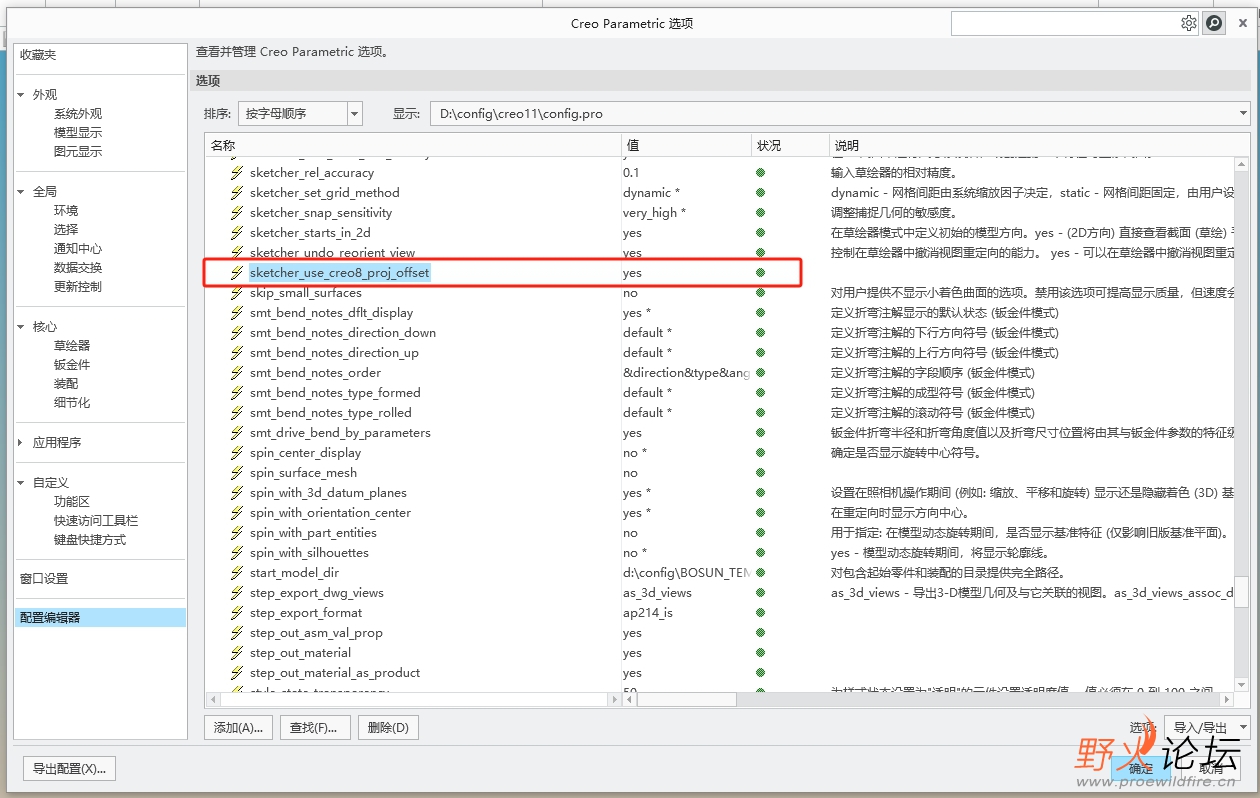The width and height of the screenshot is (1260, 798).
Task: Select 数据交换 under 全局
Action: pos(78,268)
